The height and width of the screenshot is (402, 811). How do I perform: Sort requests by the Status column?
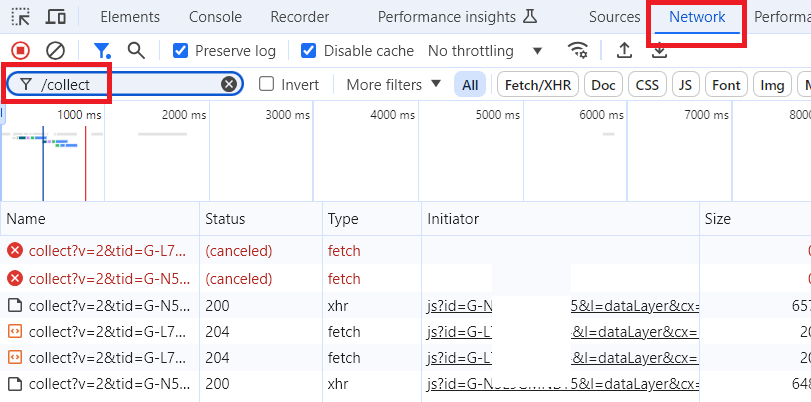[x=225, y=219]
